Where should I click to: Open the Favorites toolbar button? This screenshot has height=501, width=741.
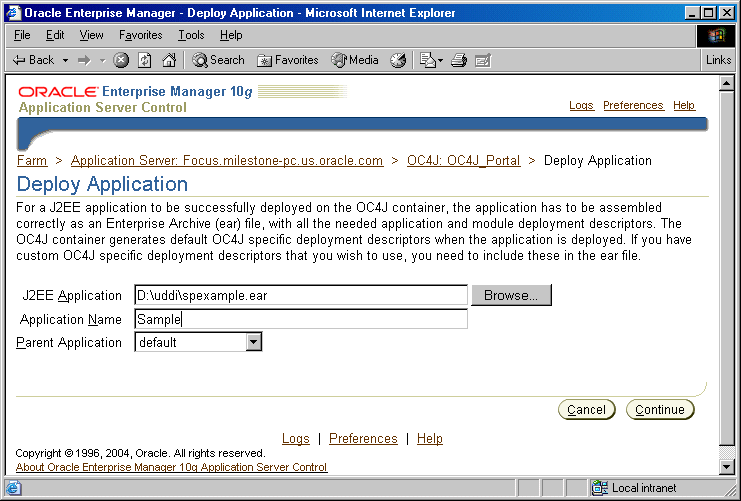(x=288, y=60)
